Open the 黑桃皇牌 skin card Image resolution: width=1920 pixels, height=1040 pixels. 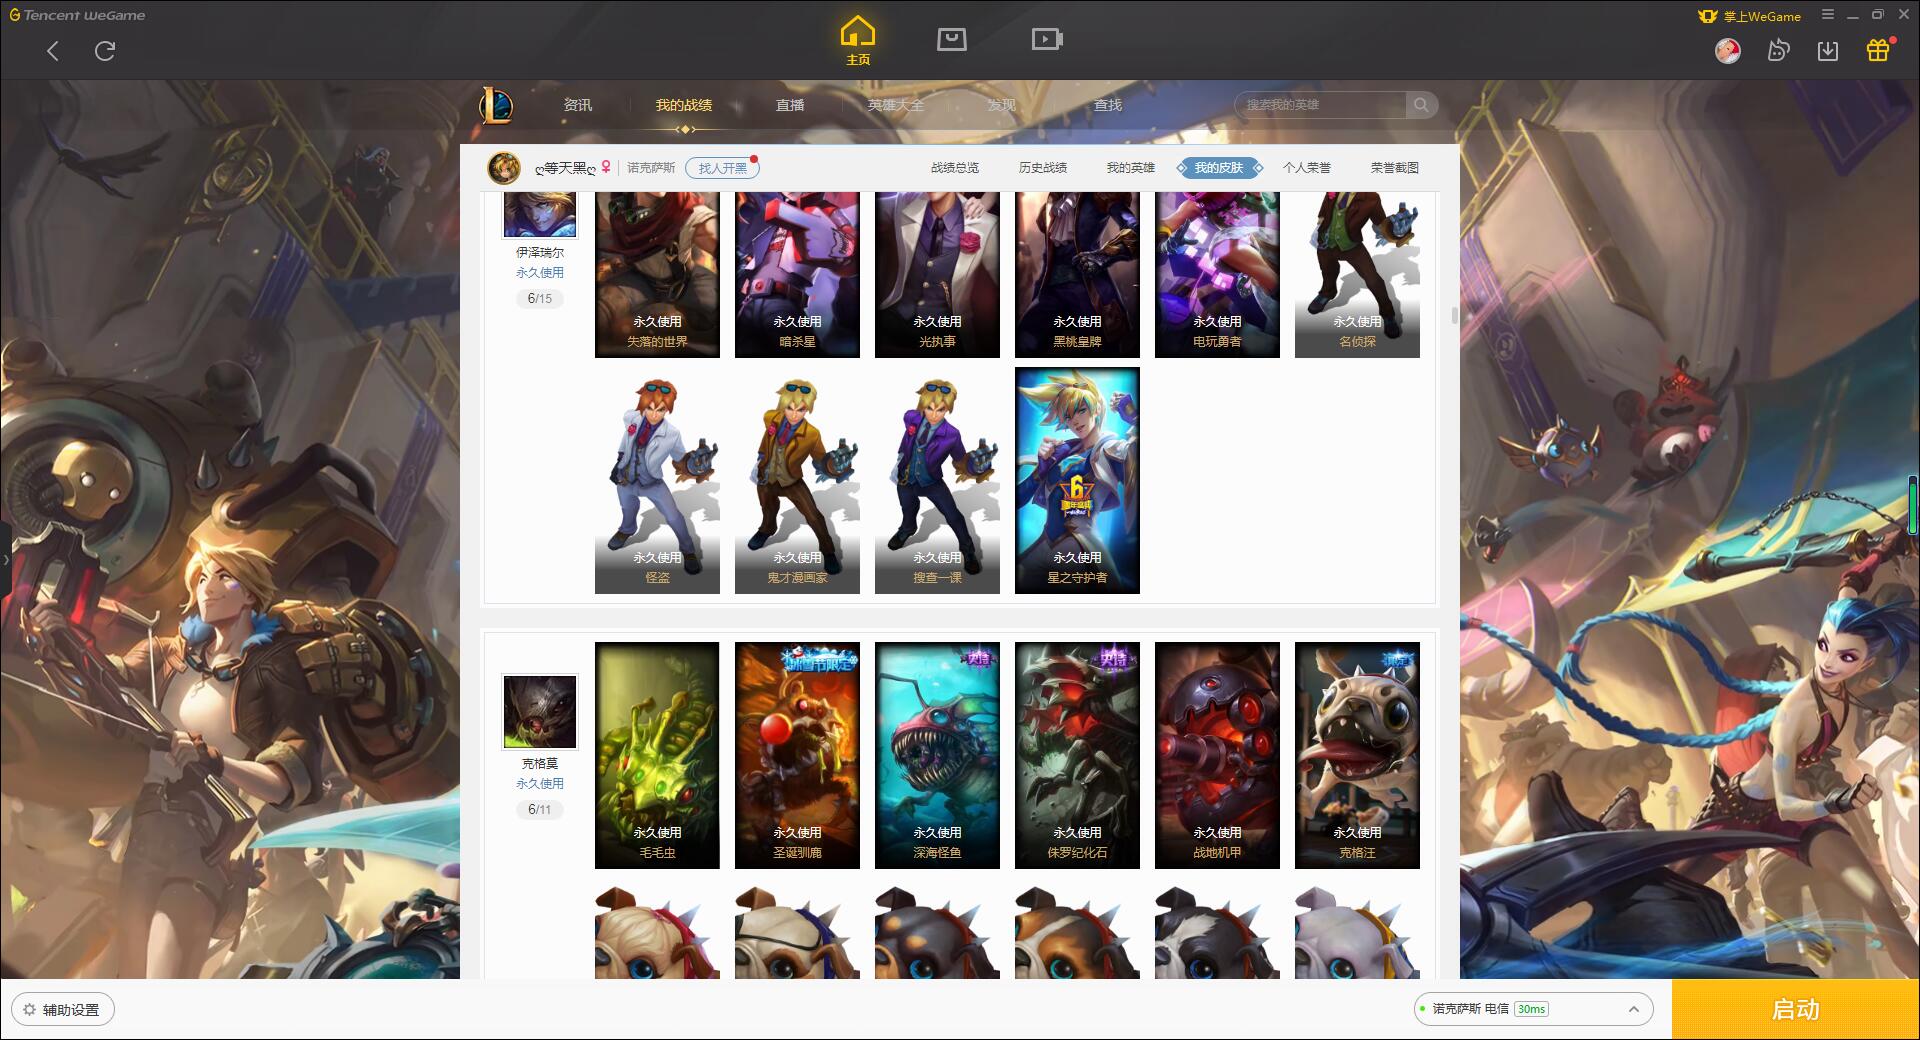1077,274
